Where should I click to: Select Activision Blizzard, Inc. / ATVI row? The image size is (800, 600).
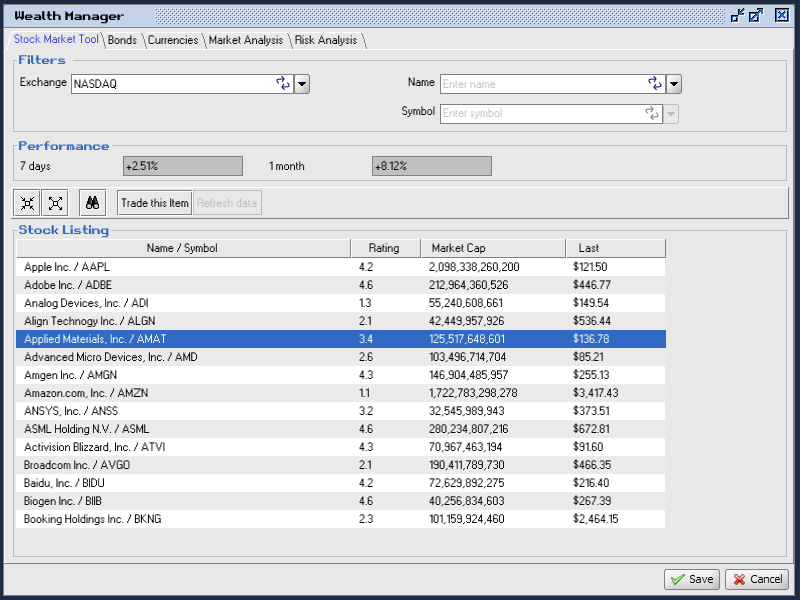tap(341, 447)
